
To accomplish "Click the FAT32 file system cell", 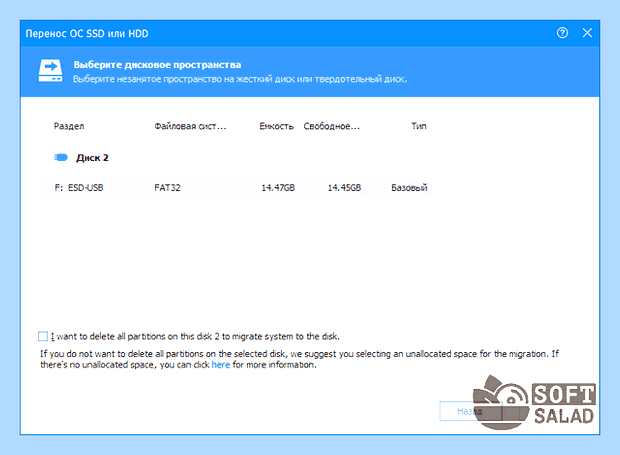I will tap(167, 188).
